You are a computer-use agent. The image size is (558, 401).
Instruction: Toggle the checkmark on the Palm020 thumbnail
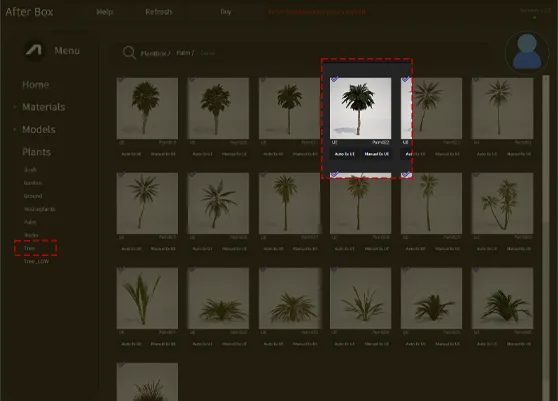[x=192, y=79]
